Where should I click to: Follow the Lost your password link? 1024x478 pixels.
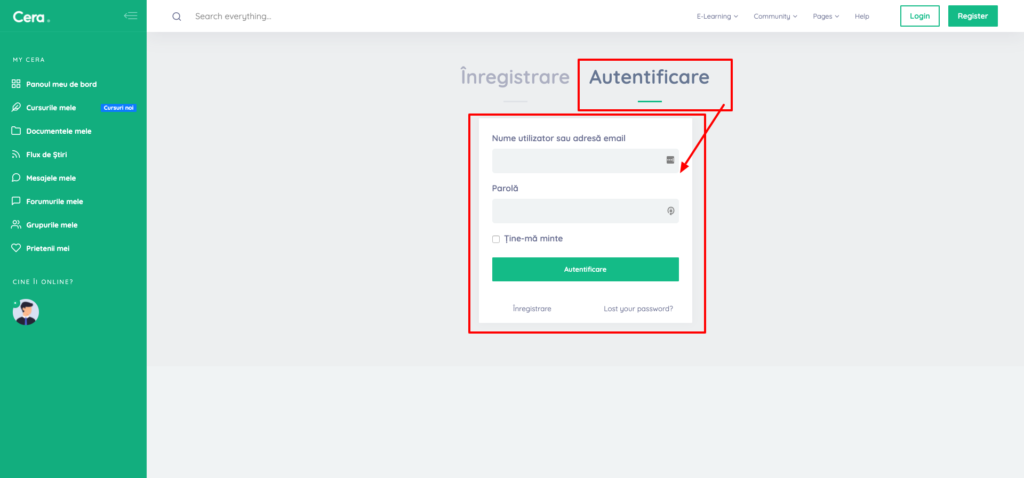click(638, 309)
